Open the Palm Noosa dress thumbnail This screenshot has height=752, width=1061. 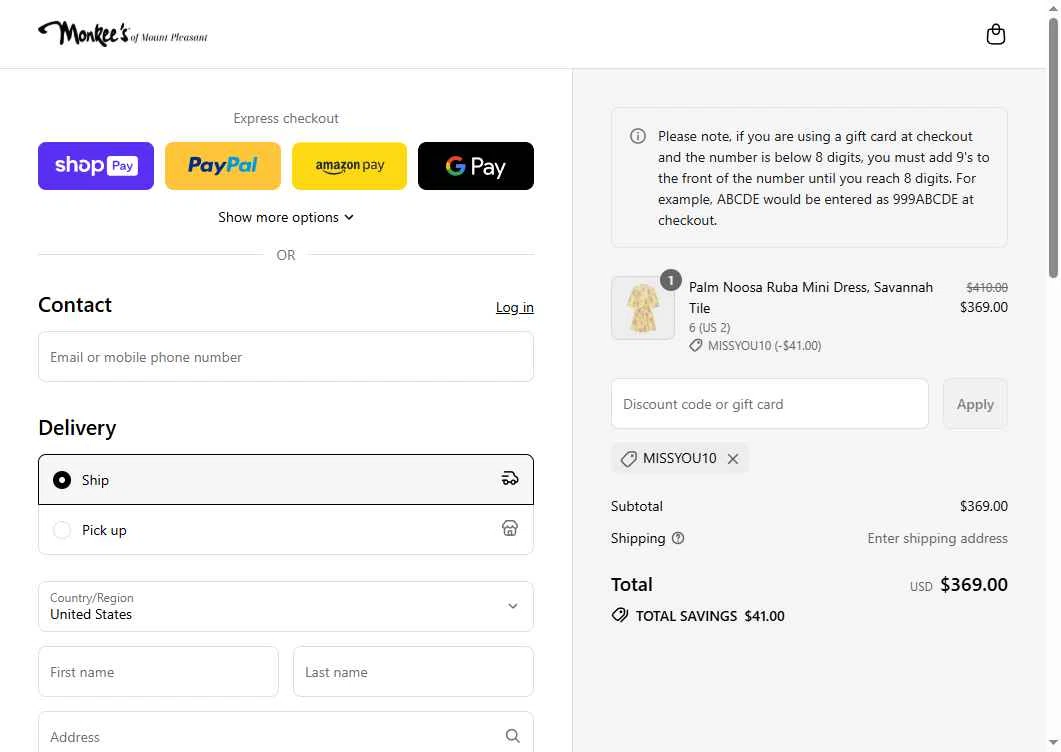point(643,308)
